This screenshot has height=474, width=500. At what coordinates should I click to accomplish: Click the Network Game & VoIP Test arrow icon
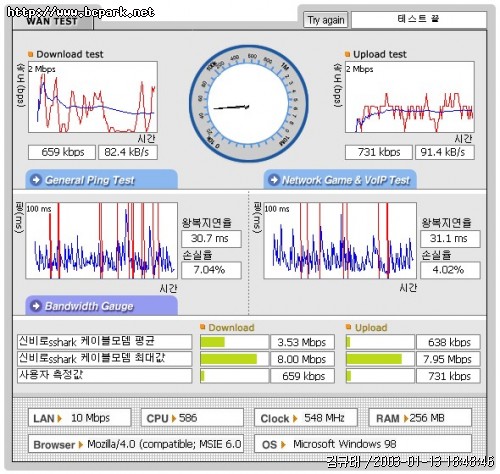click(274, 180)
